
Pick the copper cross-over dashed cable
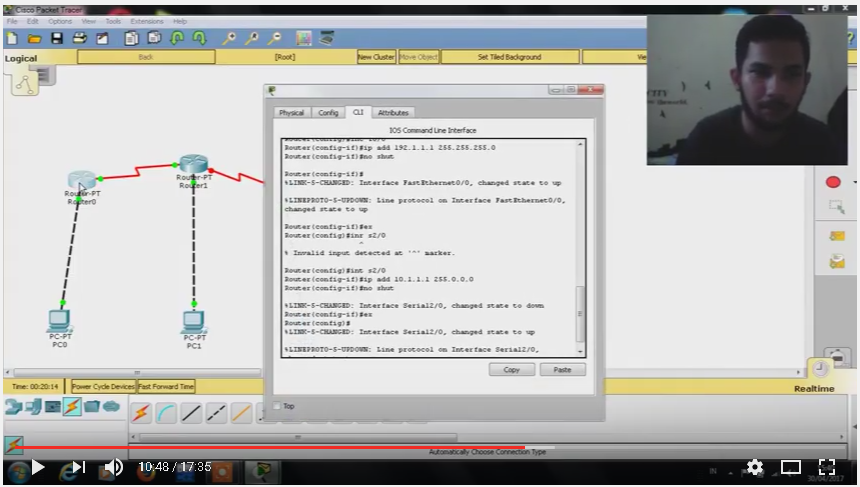click(x=216, y=412)
